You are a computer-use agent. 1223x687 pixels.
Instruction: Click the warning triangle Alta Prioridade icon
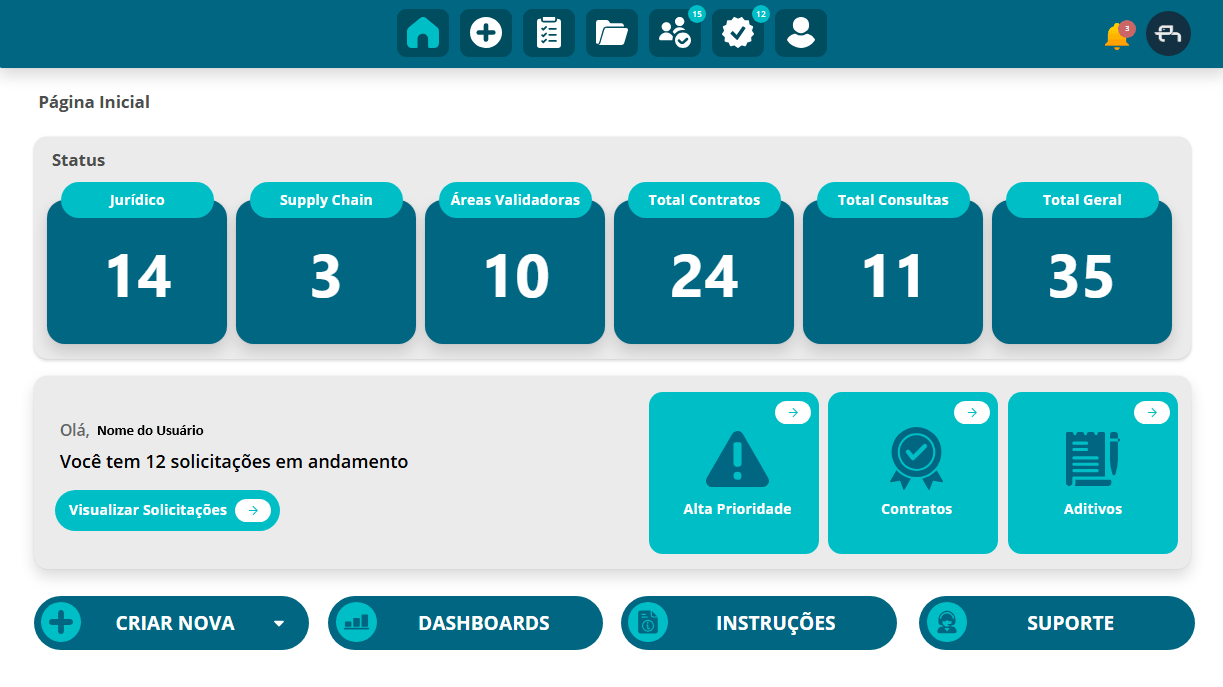pos(737,459)
